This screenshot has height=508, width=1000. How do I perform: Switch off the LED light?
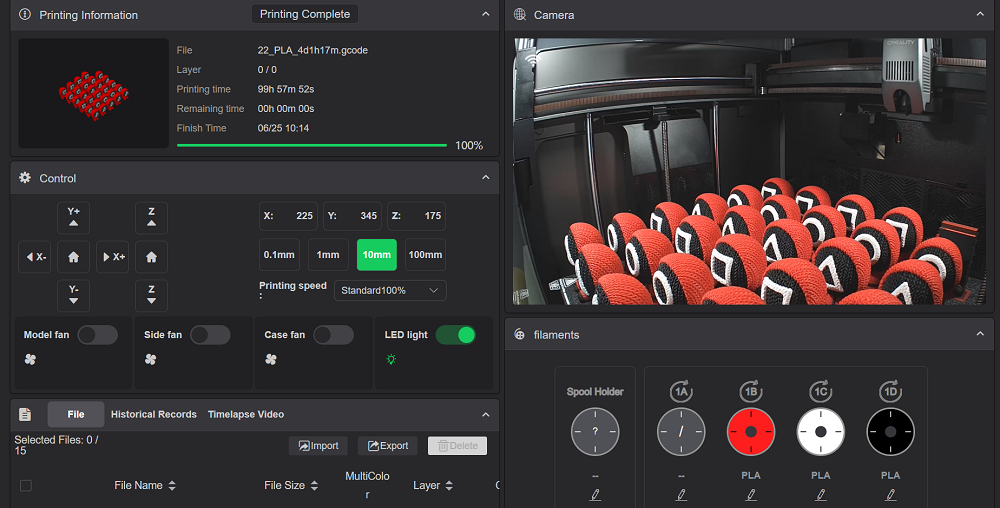tap(455, 335)
